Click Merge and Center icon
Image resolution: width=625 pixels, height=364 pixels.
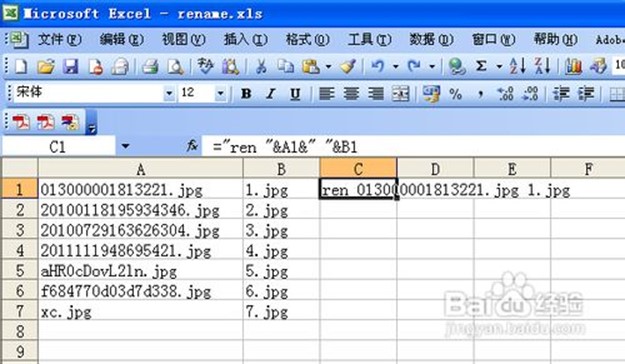click(400, 94)
